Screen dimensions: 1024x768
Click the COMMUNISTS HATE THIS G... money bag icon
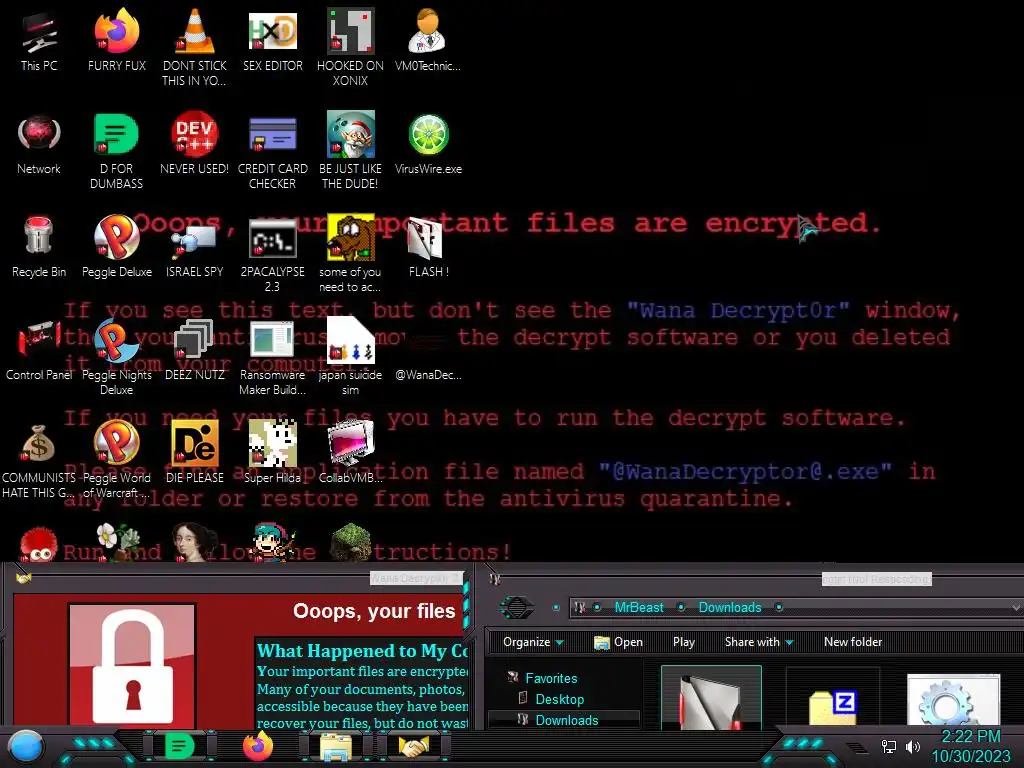point(39,460)
